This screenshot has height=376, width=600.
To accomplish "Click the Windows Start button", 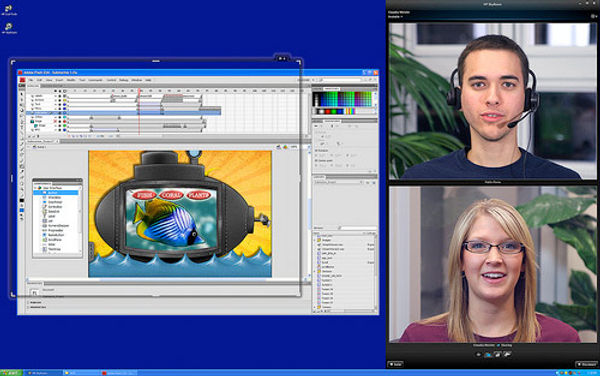I will (11, 373).
